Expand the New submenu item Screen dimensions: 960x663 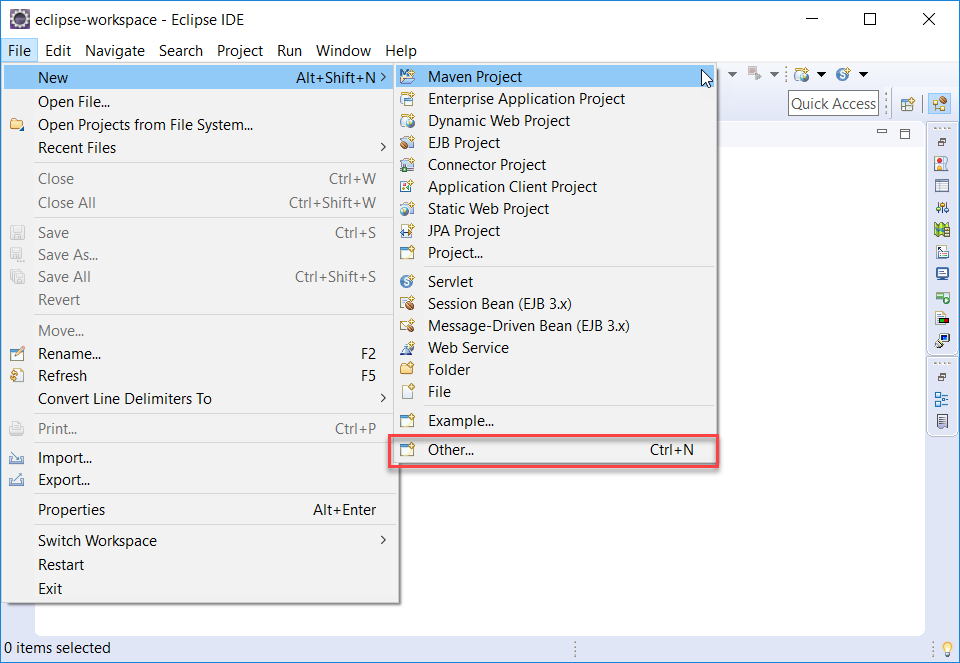coord(198,78)
